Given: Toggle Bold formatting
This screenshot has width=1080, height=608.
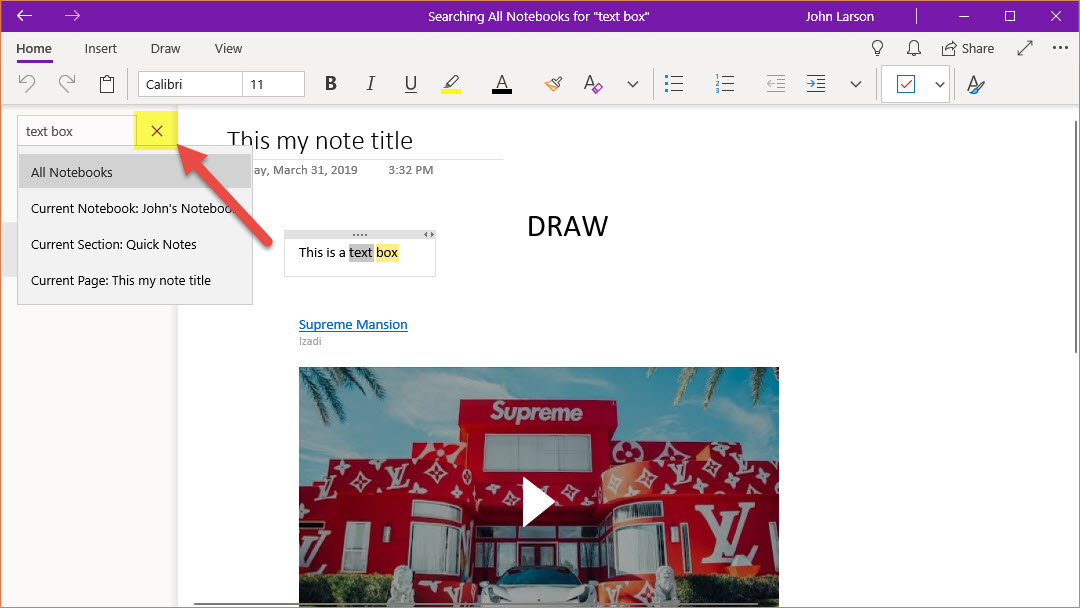Looking at the screenshot, I should pos(331,84).
